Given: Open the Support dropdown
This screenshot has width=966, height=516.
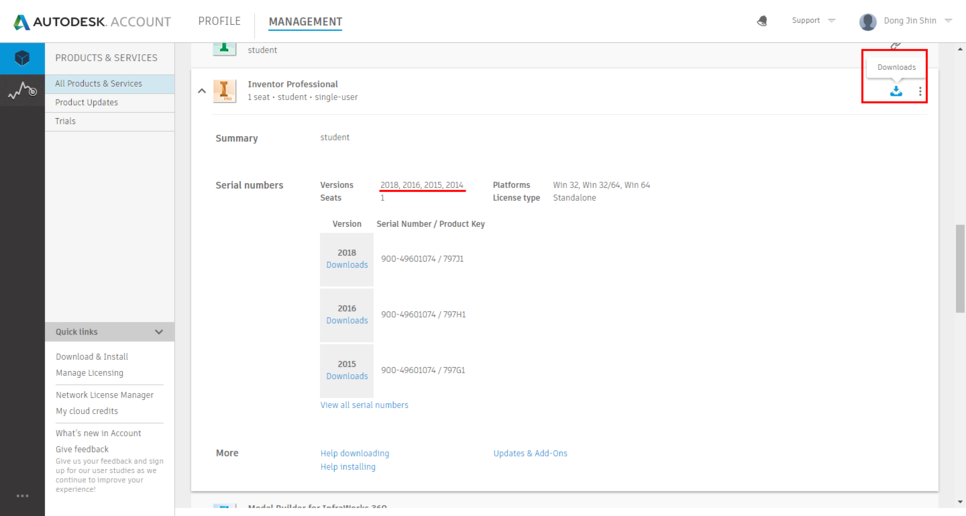Looking at the screenshot, I should coord(813,20).
